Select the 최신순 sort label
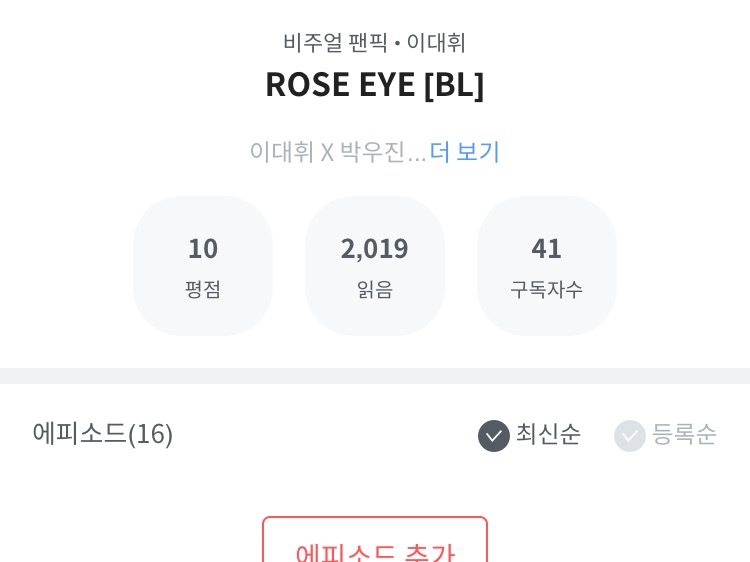The height and width of the screenshot is (562, 750). tap(548, 434)
